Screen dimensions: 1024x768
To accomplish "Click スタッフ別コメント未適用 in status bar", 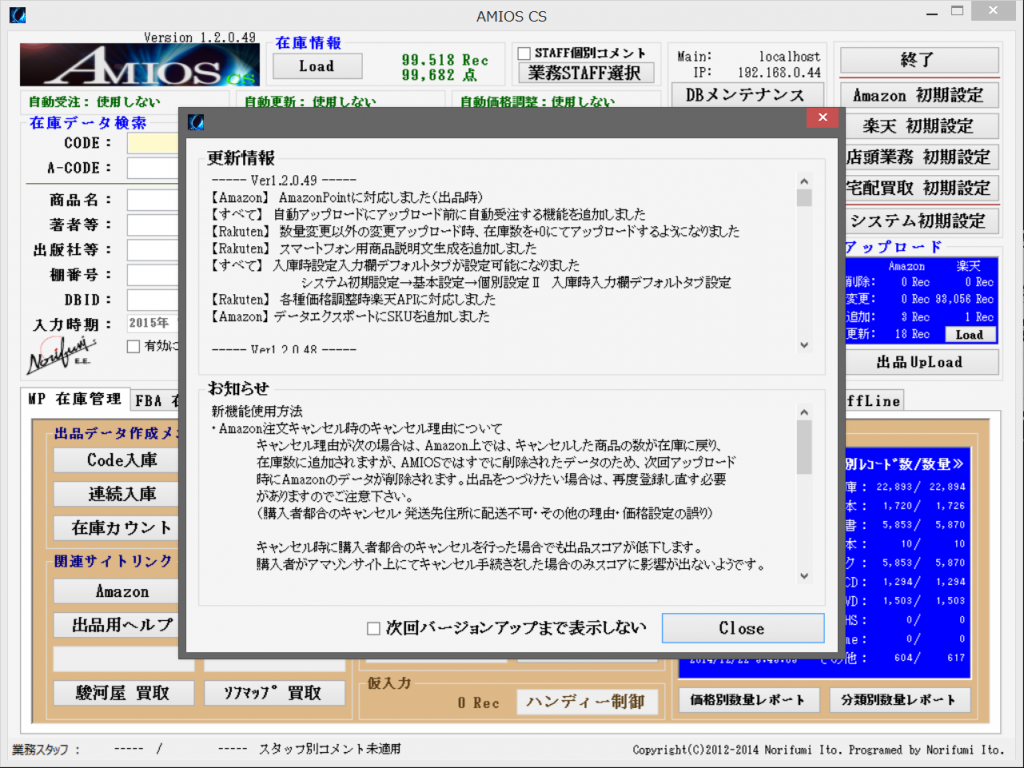I will click(330, 749).
